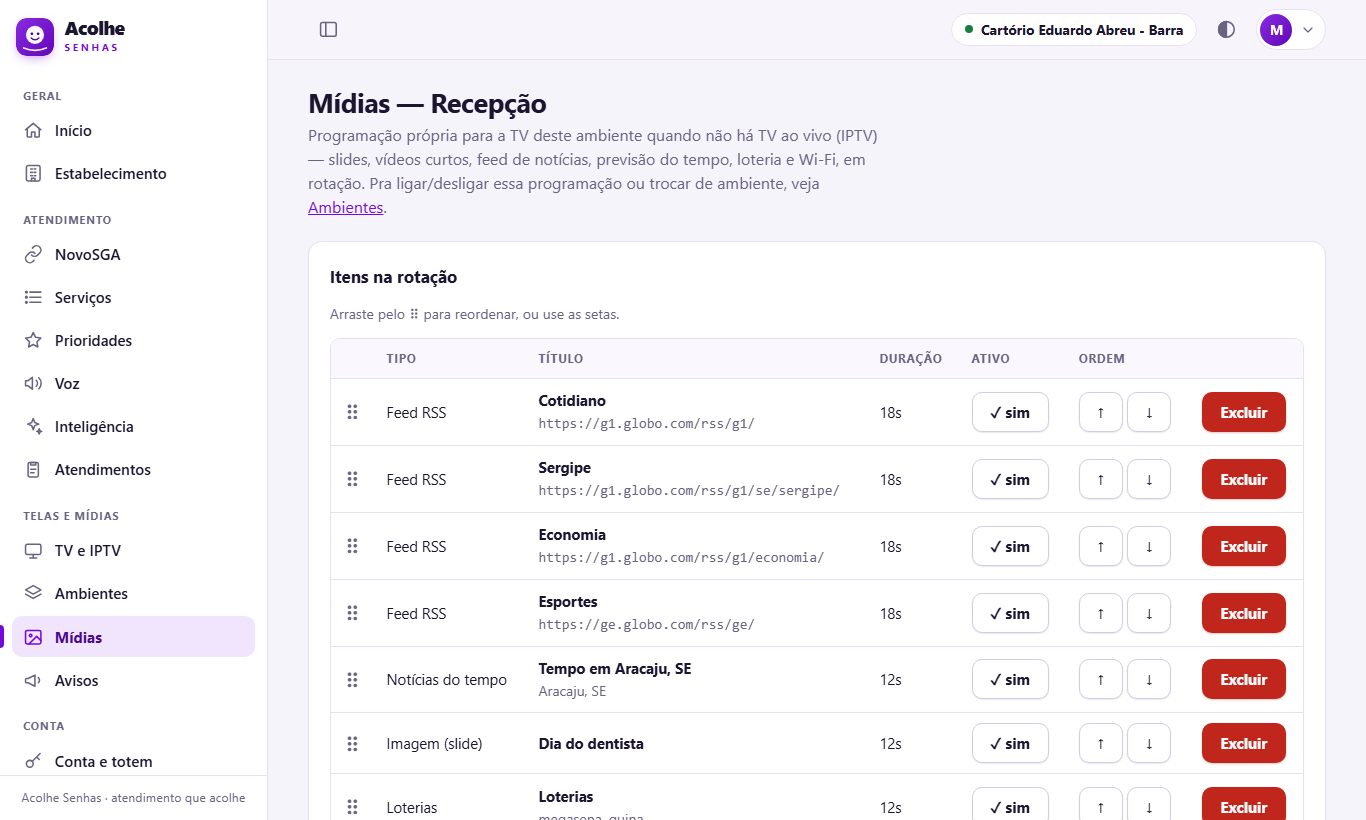Click the sparkle icon beside Inteligência
This screenshot has width=1366, height=820.
click(33, 427)
